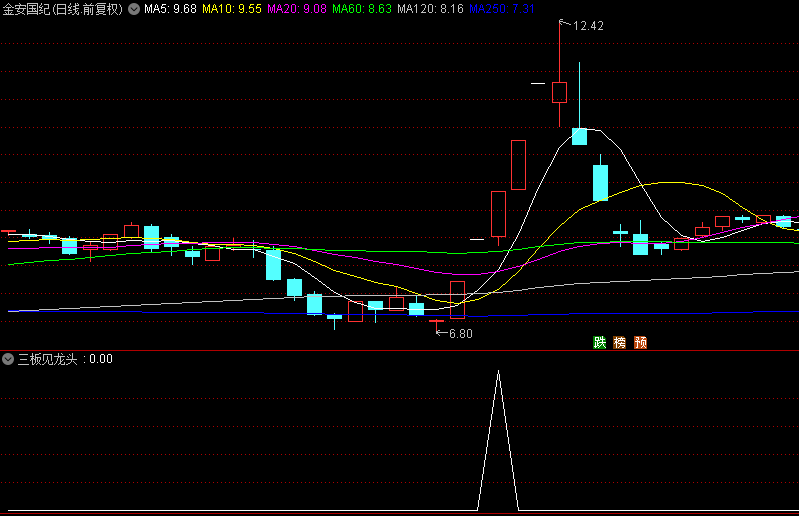The image size is (799, 516).
Task: Click the MA120: 8.16 label
Action: point(430,9)
